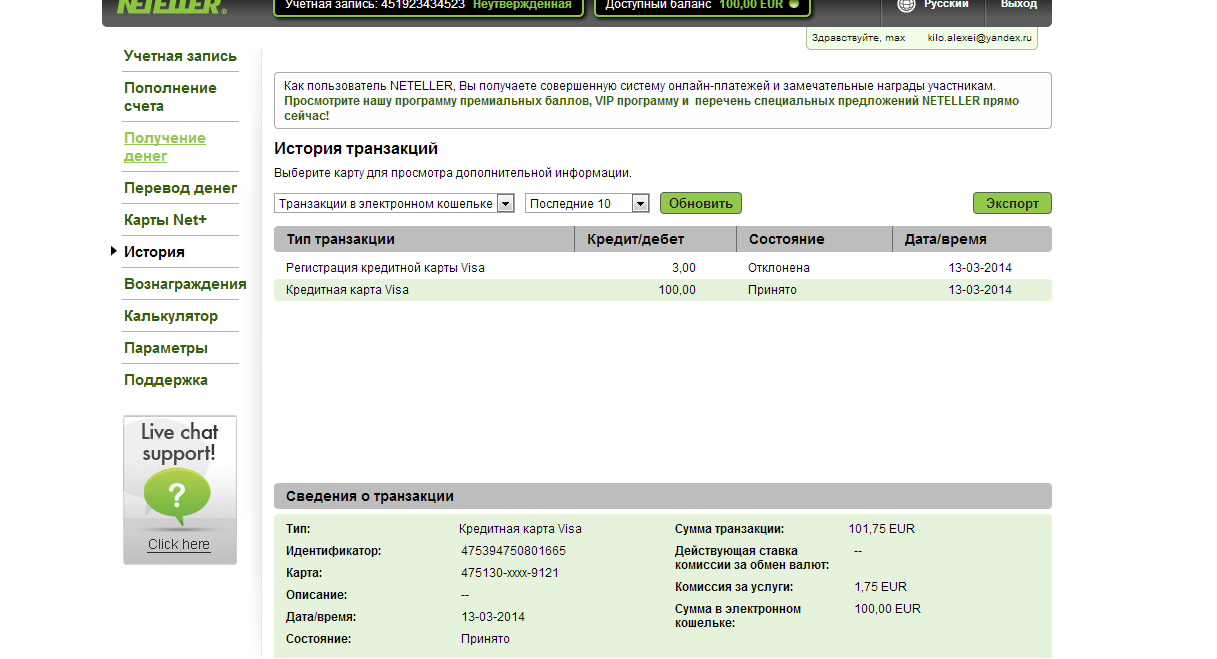Click the identifier 475394750801665
Viewport: 1217px width, 659px height.
(x=513, y=551)
